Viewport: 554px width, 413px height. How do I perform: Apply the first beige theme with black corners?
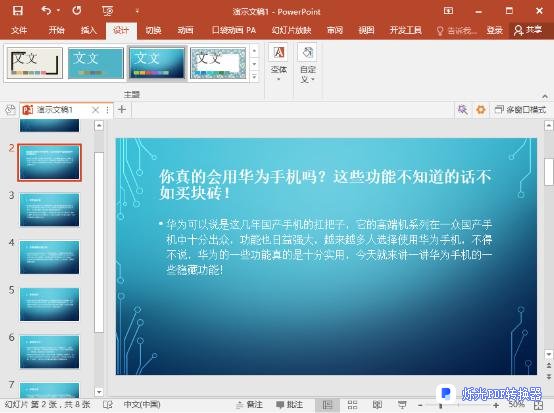tap(35, 63)
